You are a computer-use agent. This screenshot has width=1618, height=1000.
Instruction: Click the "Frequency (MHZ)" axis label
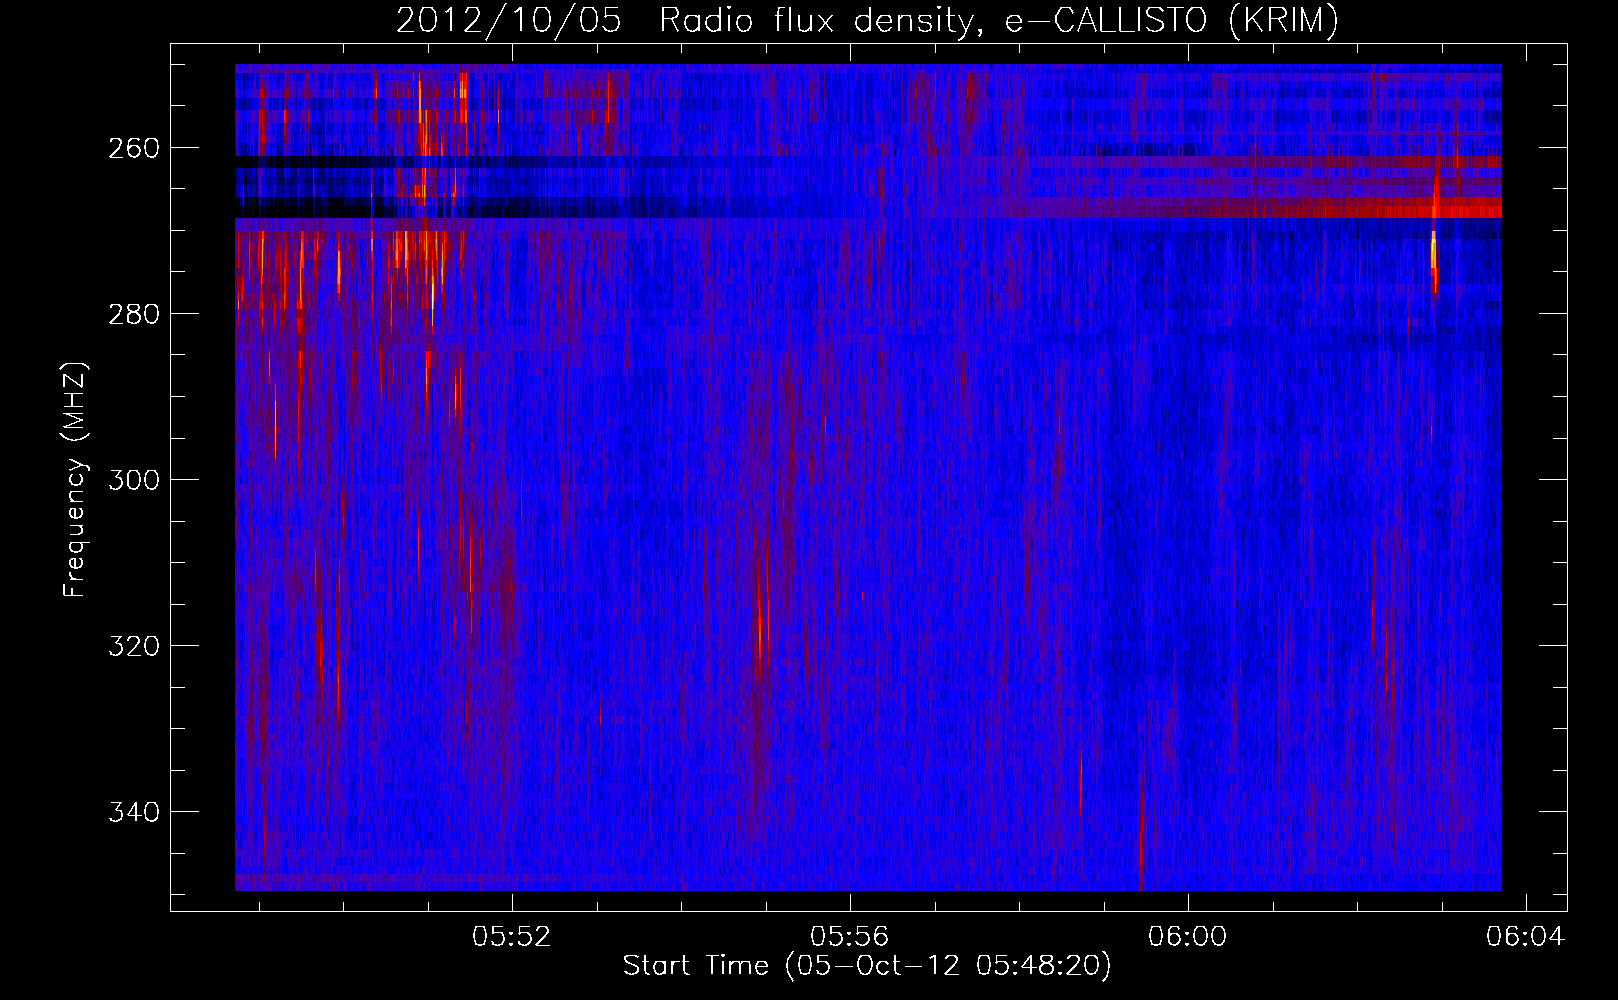pyautogui.click(x=75, y=479)
